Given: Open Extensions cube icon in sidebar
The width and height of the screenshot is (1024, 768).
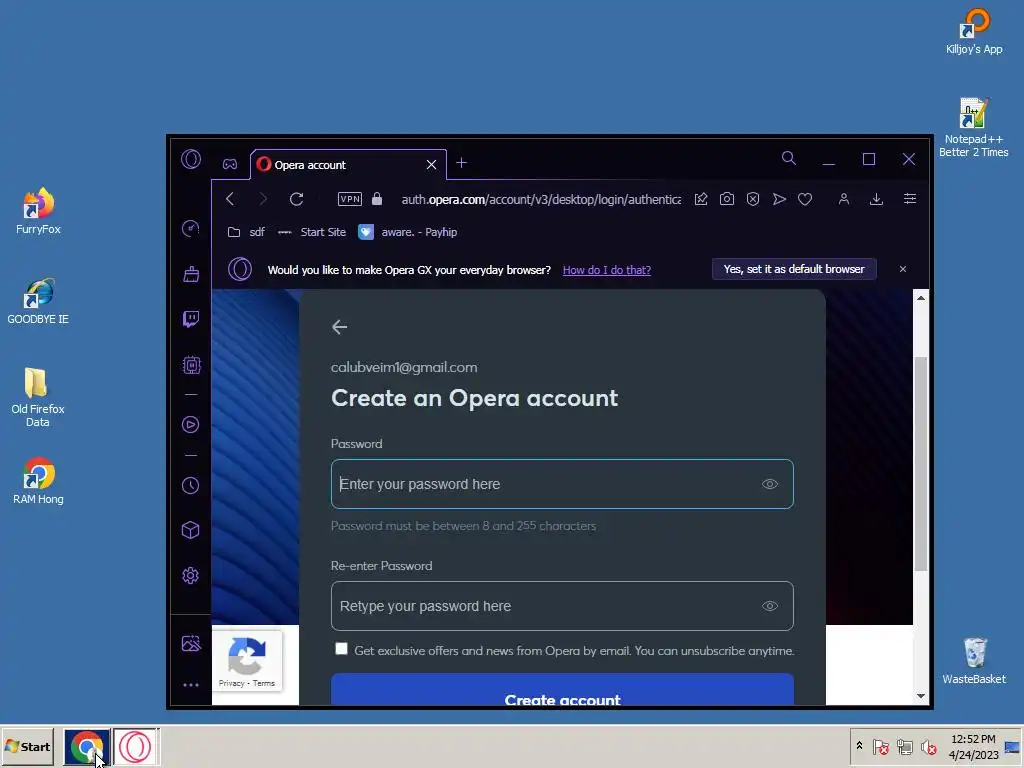Looking at the screenshot, I should click(191, 530).
